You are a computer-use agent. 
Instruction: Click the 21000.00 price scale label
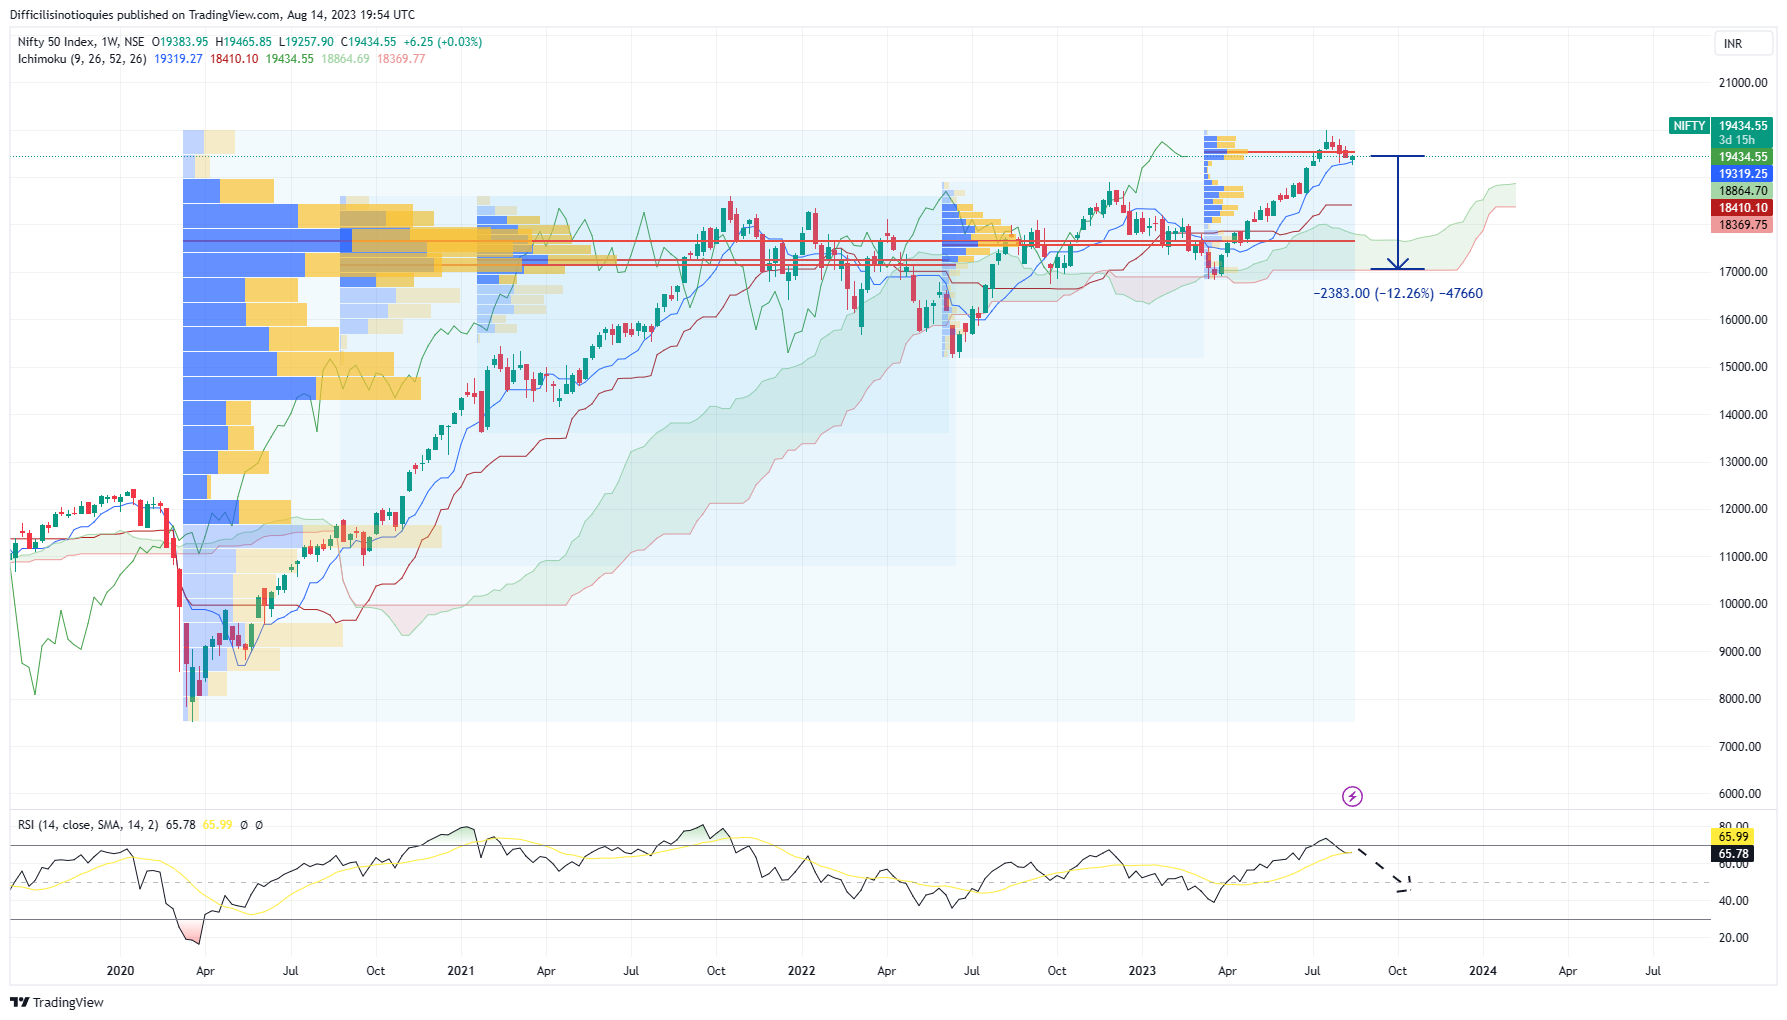point(1743,83)
